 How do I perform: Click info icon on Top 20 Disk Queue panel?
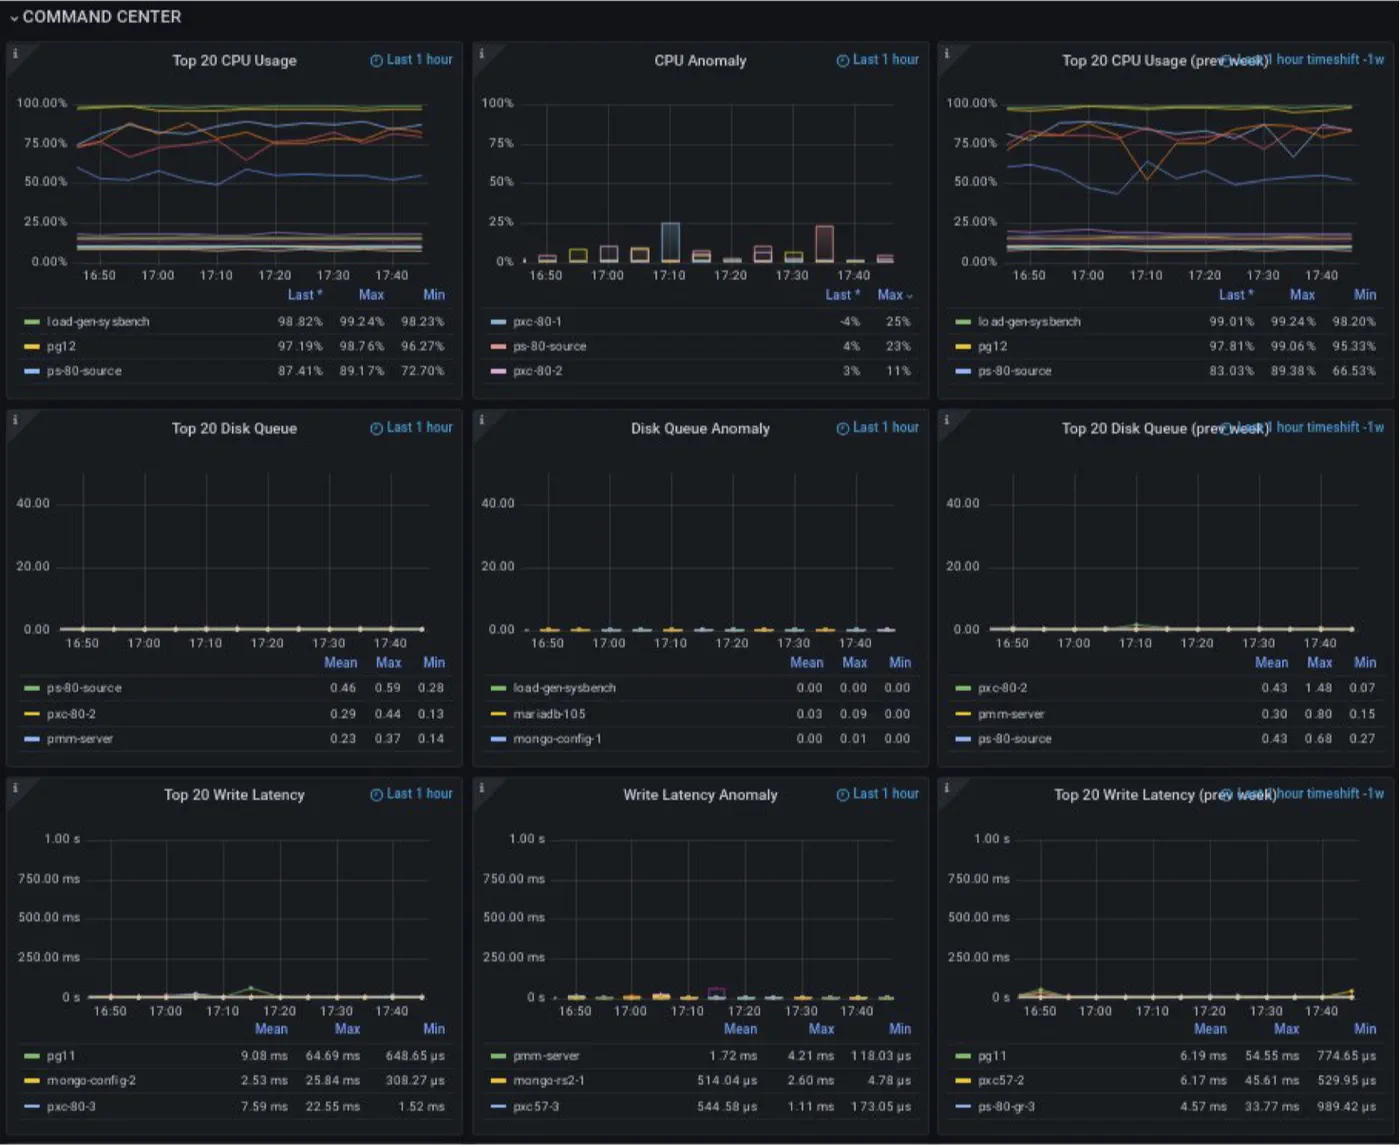click(15, 420)
